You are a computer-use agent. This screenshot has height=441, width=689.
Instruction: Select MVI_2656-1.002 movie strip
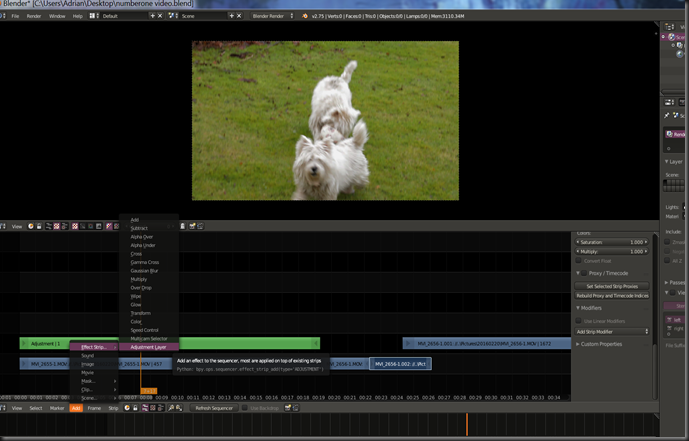tap(400, 364)
